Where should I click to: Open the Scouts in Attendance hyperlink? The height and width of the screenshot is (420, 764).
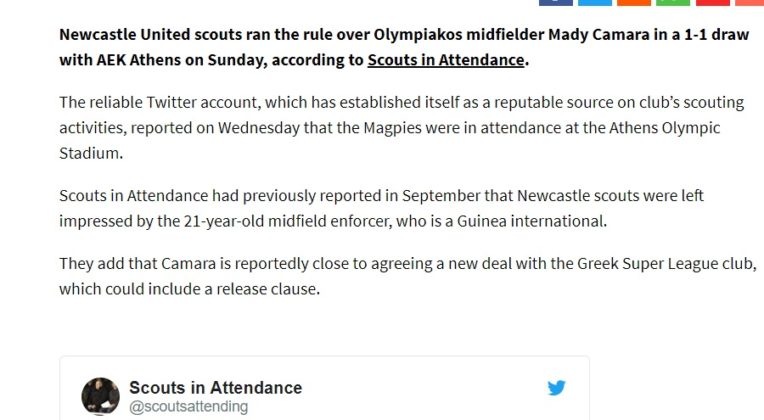pos(445,60)
